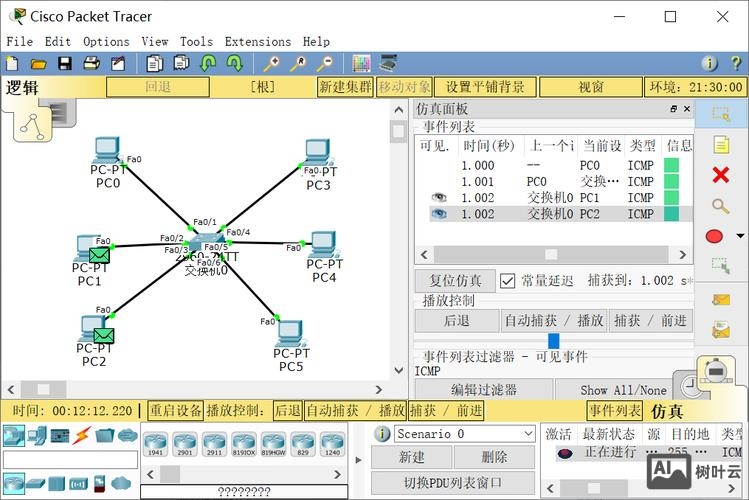Select the red ellipse drawing tool

pyautogui.click(x=714, y=236)
